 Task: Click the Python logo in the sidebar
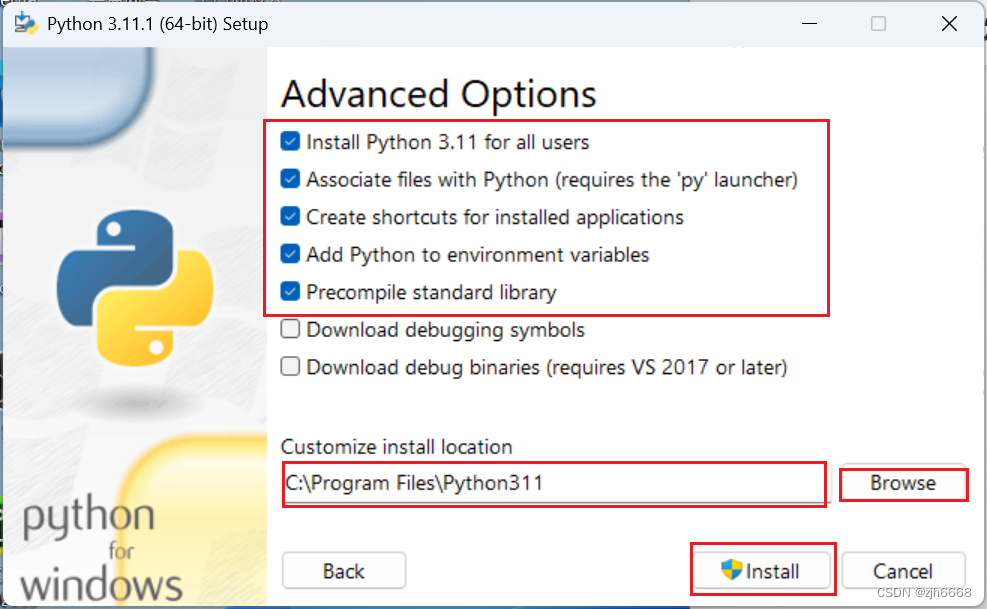point(135,280)
